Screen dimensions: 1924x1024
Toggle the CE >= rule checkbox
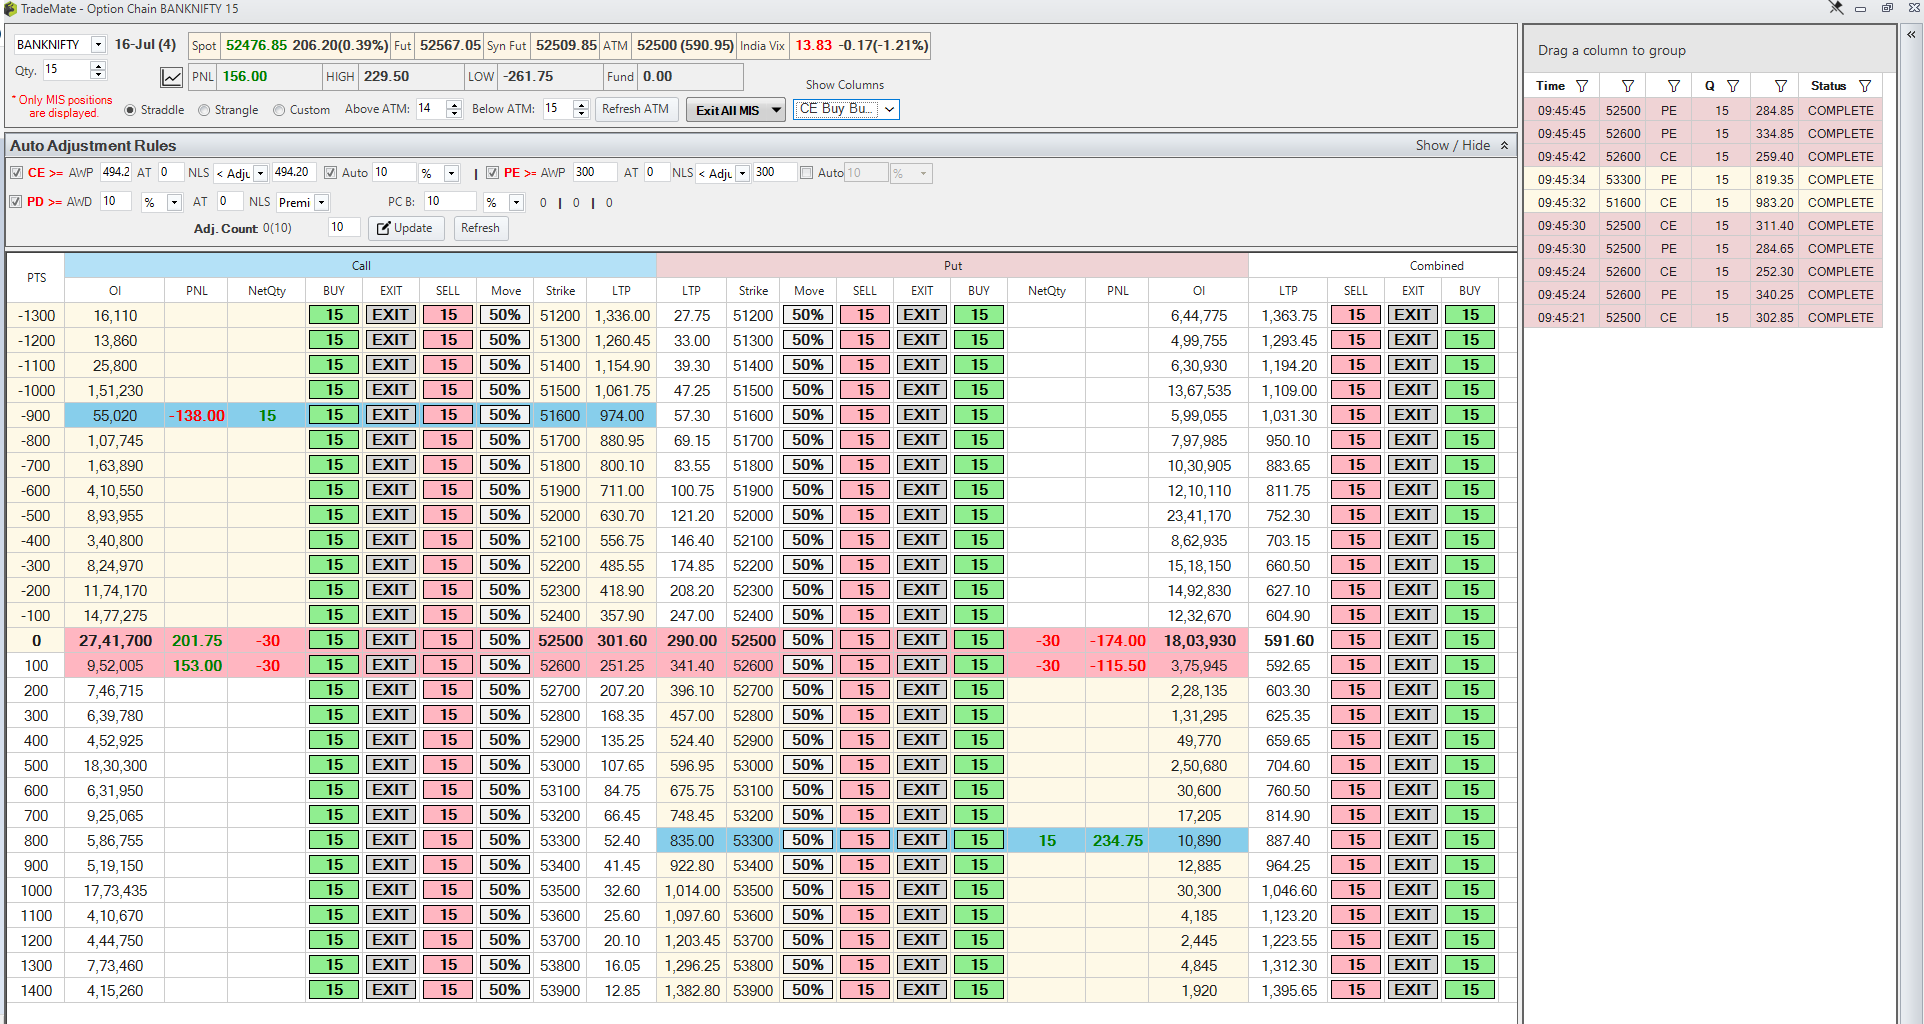17,173
